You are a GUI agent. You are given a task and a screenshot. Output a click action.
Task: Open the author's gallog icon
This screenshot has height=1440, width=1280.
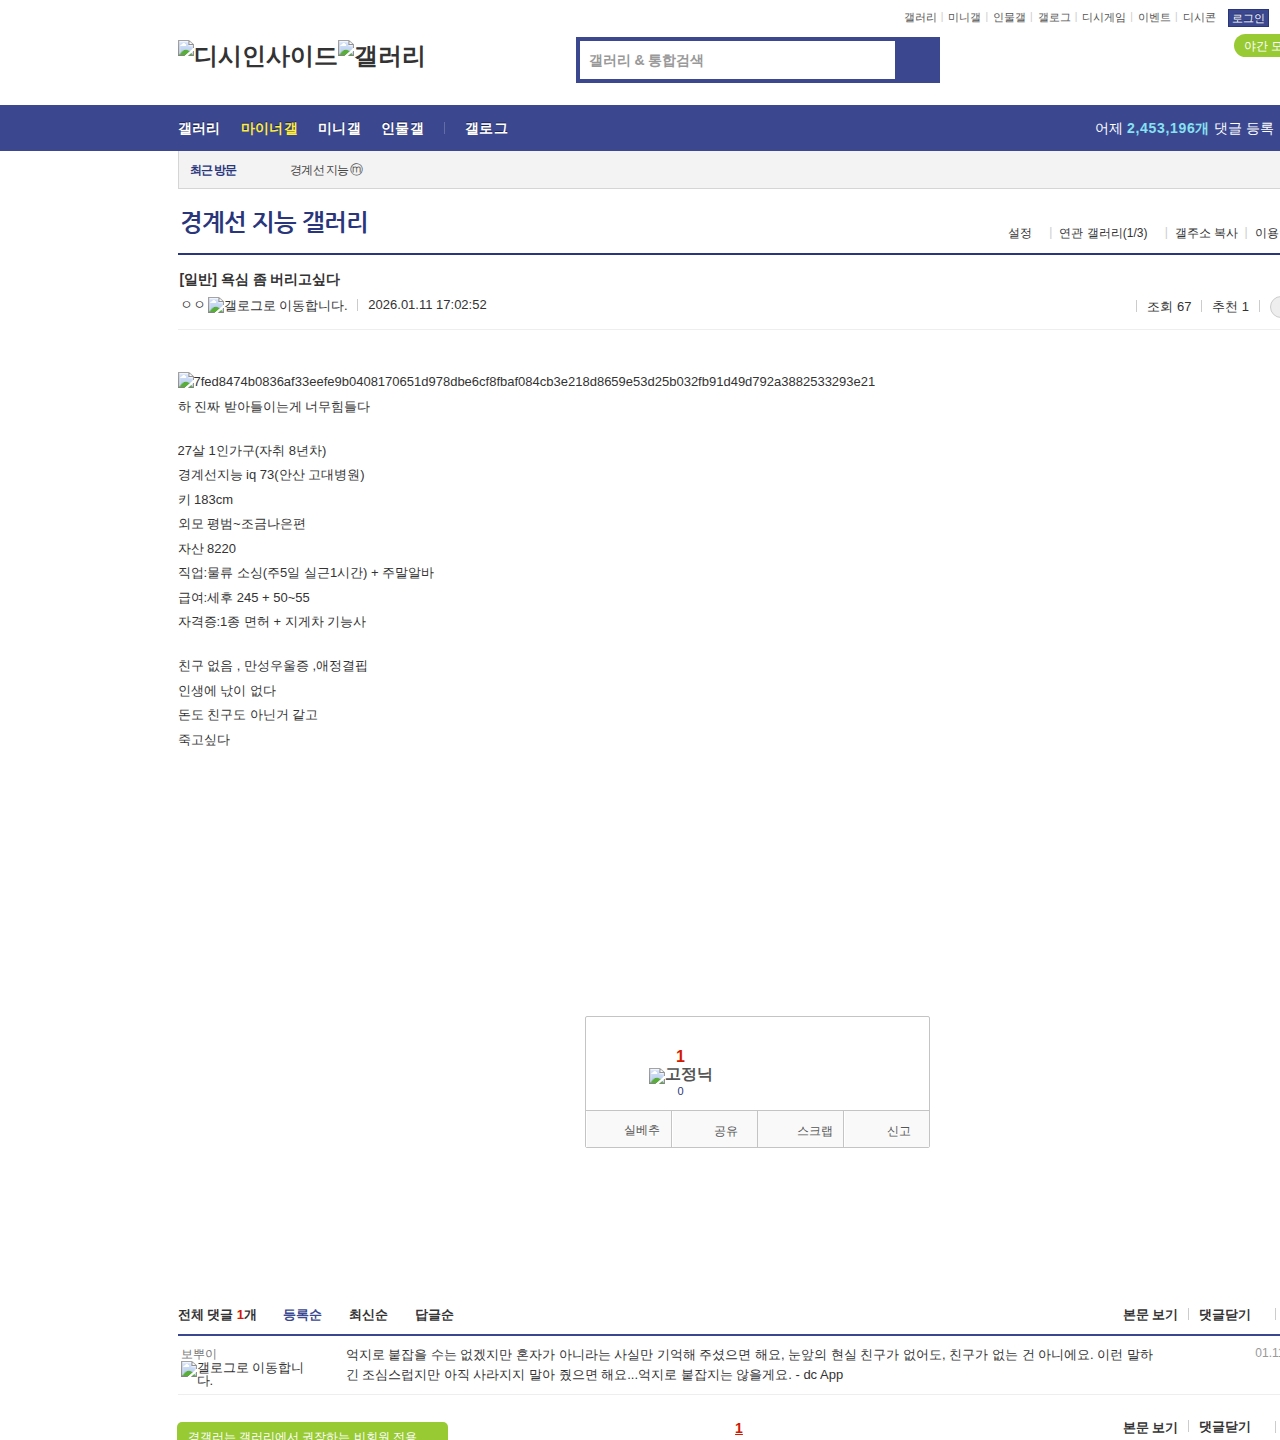coord(277,306)
